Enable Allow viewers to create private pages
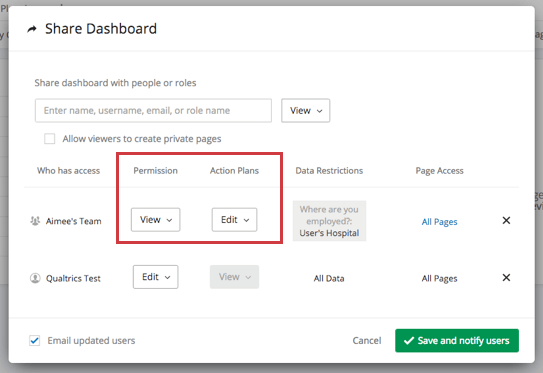The image size is (543, 373). 50,139
